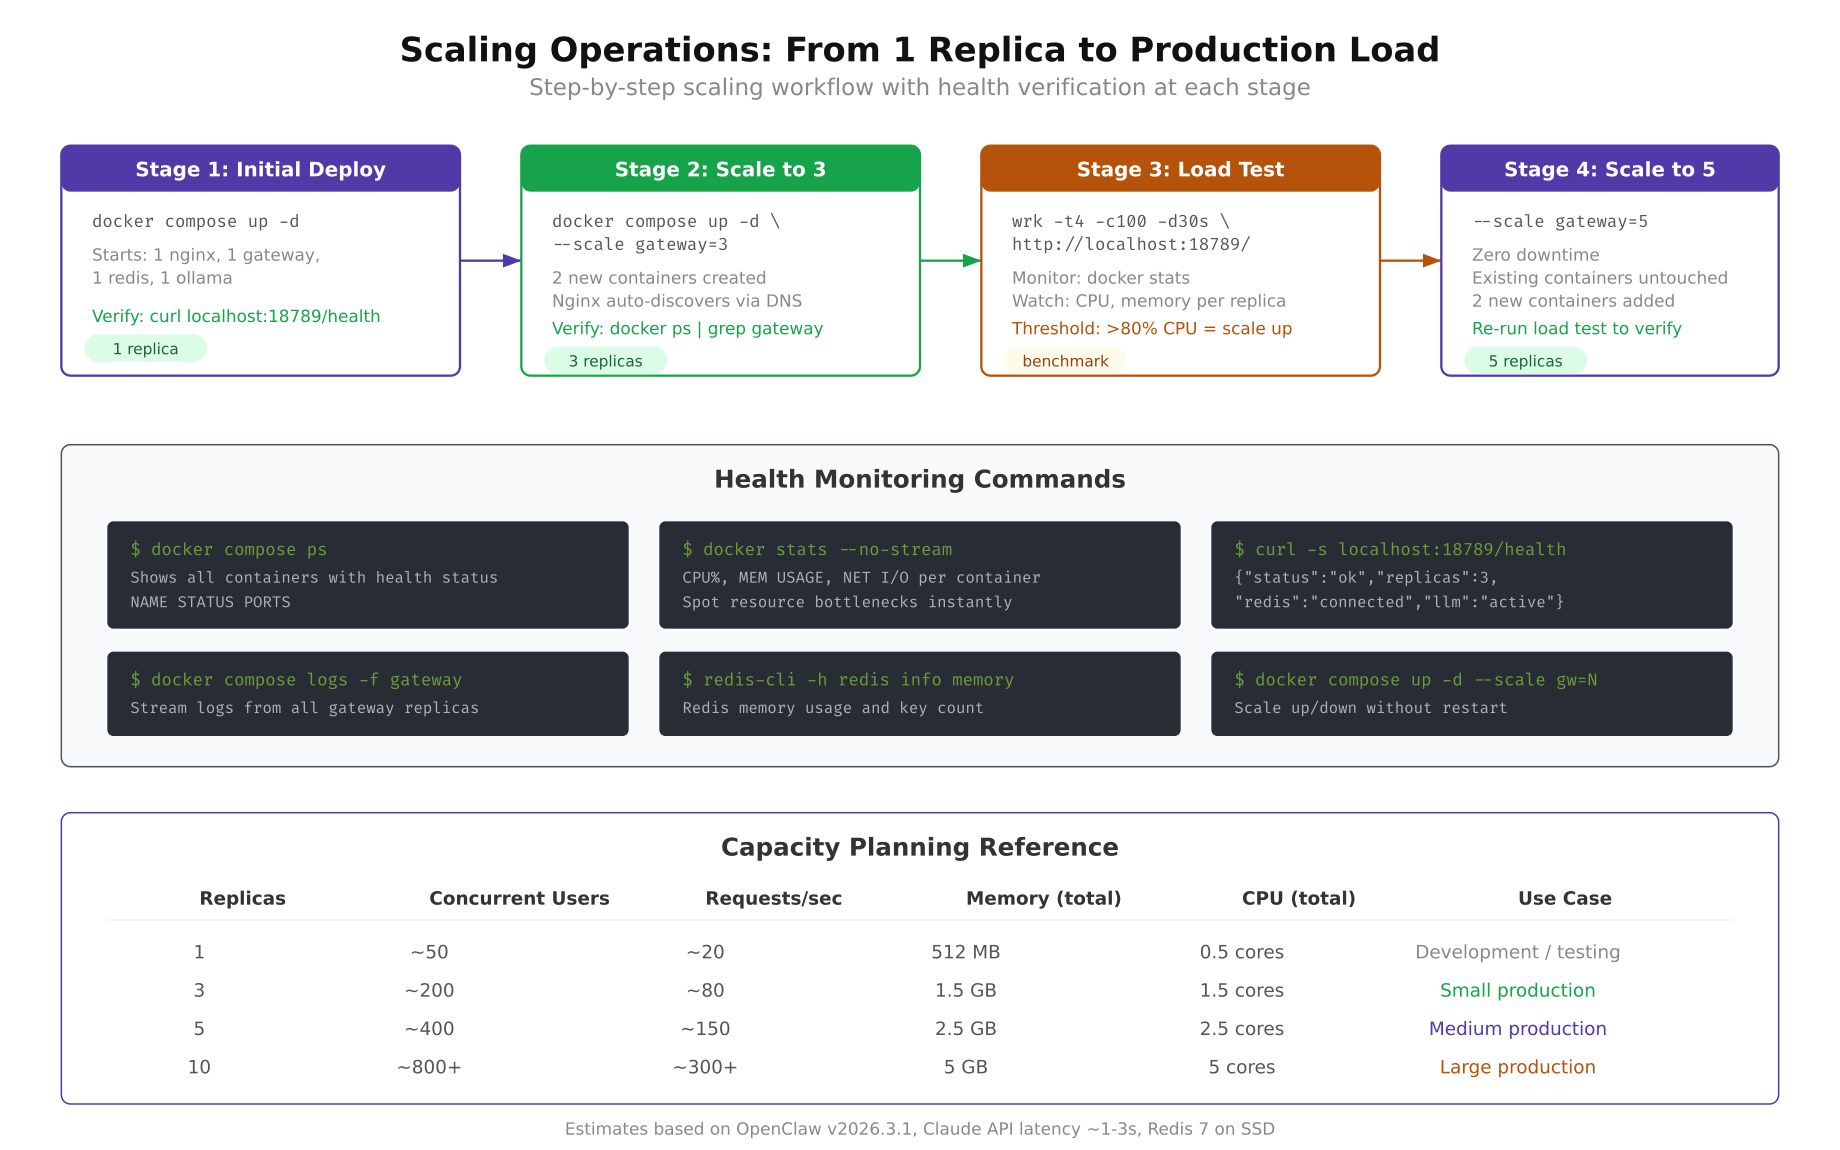
Task: Click the Stage 3: Load Test header
Action: tap(1181, 169)
